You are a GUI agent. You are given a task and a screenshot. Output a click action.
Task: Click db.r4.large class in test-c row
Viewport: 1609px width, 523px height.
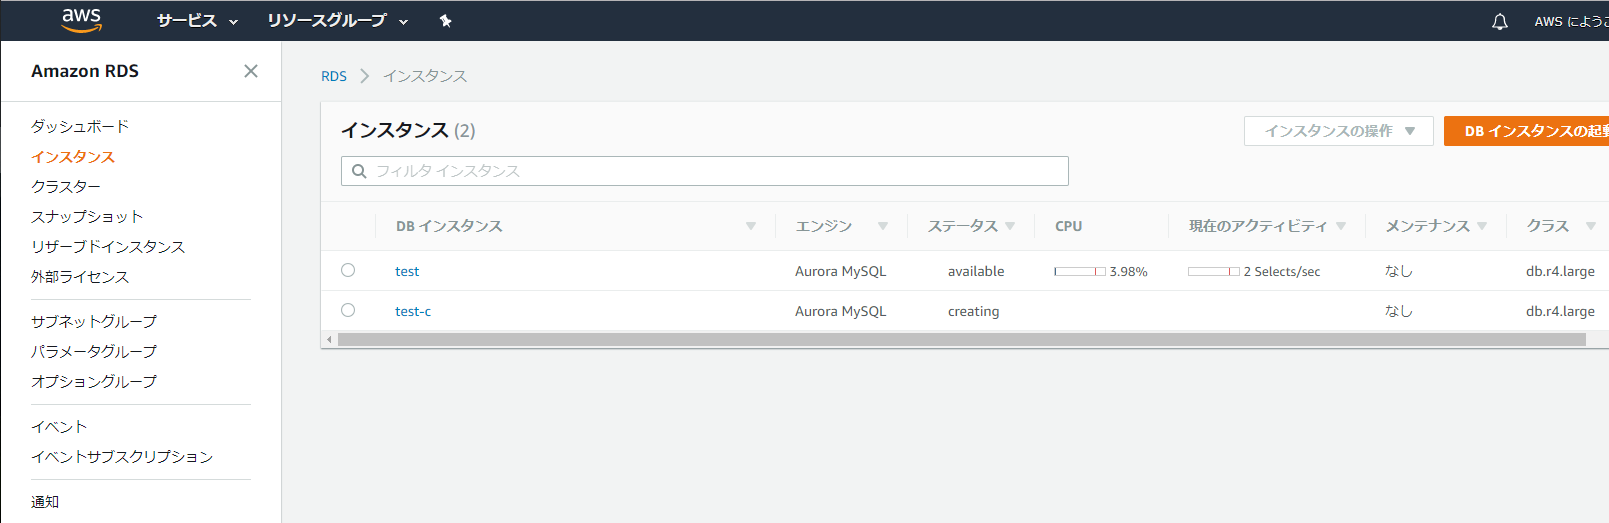tap(1560, 311)
